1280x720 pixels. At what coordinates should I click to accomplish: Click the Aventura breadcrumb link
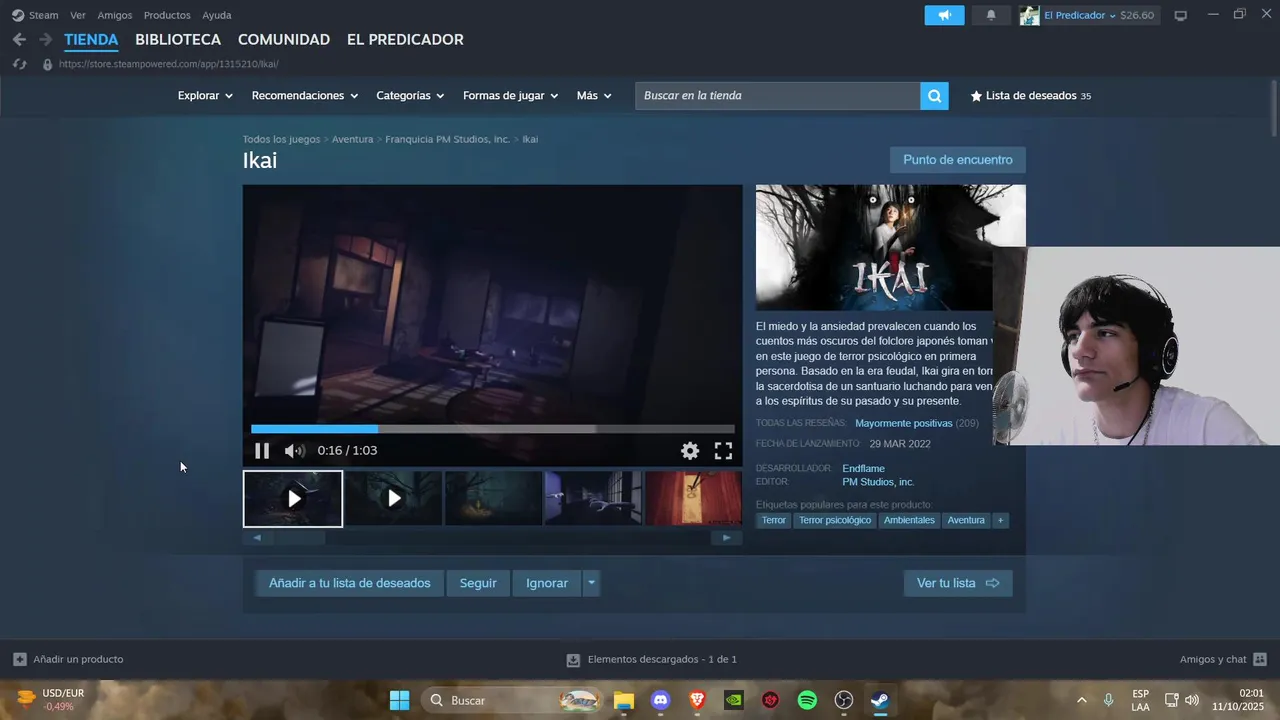(x=352, y=139)
